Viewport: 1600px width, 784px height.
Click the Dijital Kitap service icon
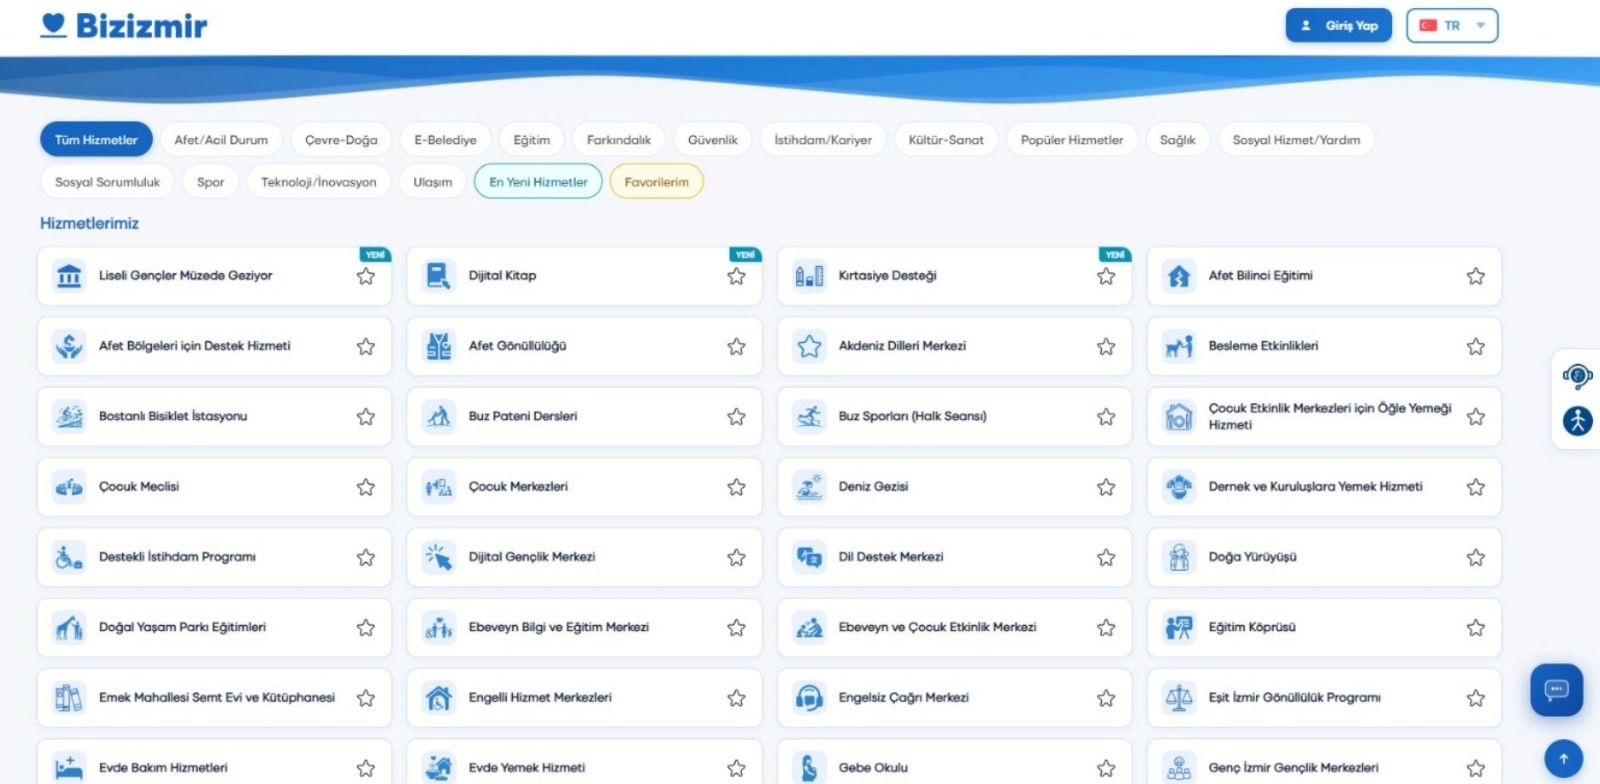[x=439, y=276]
